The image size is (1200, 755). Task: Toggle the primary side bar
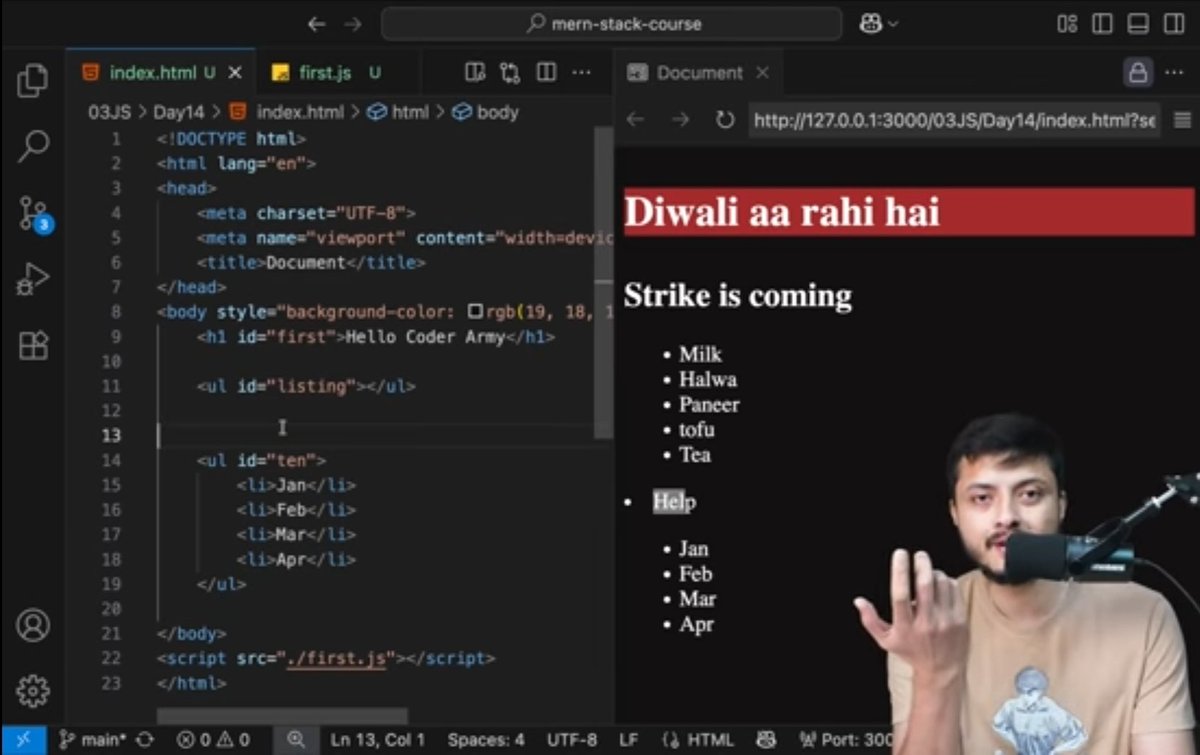[1103, 23]
